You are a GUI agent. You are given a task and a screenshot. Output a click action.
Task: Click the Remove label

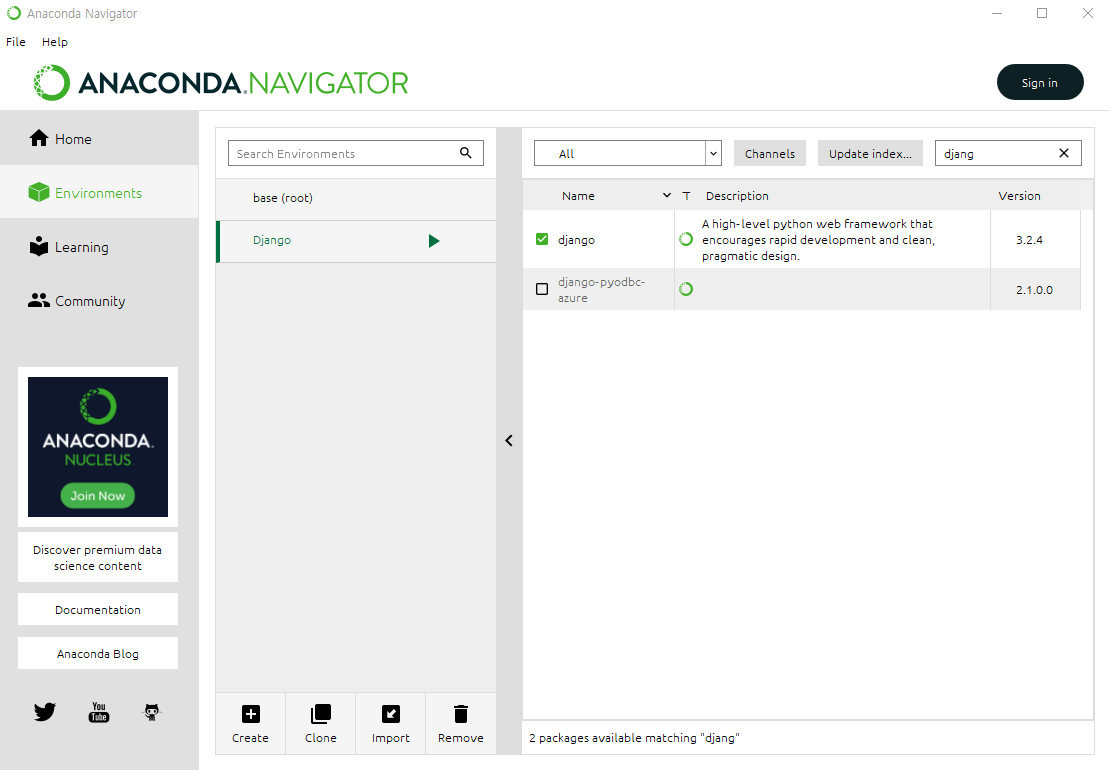(x=460, y=737)
